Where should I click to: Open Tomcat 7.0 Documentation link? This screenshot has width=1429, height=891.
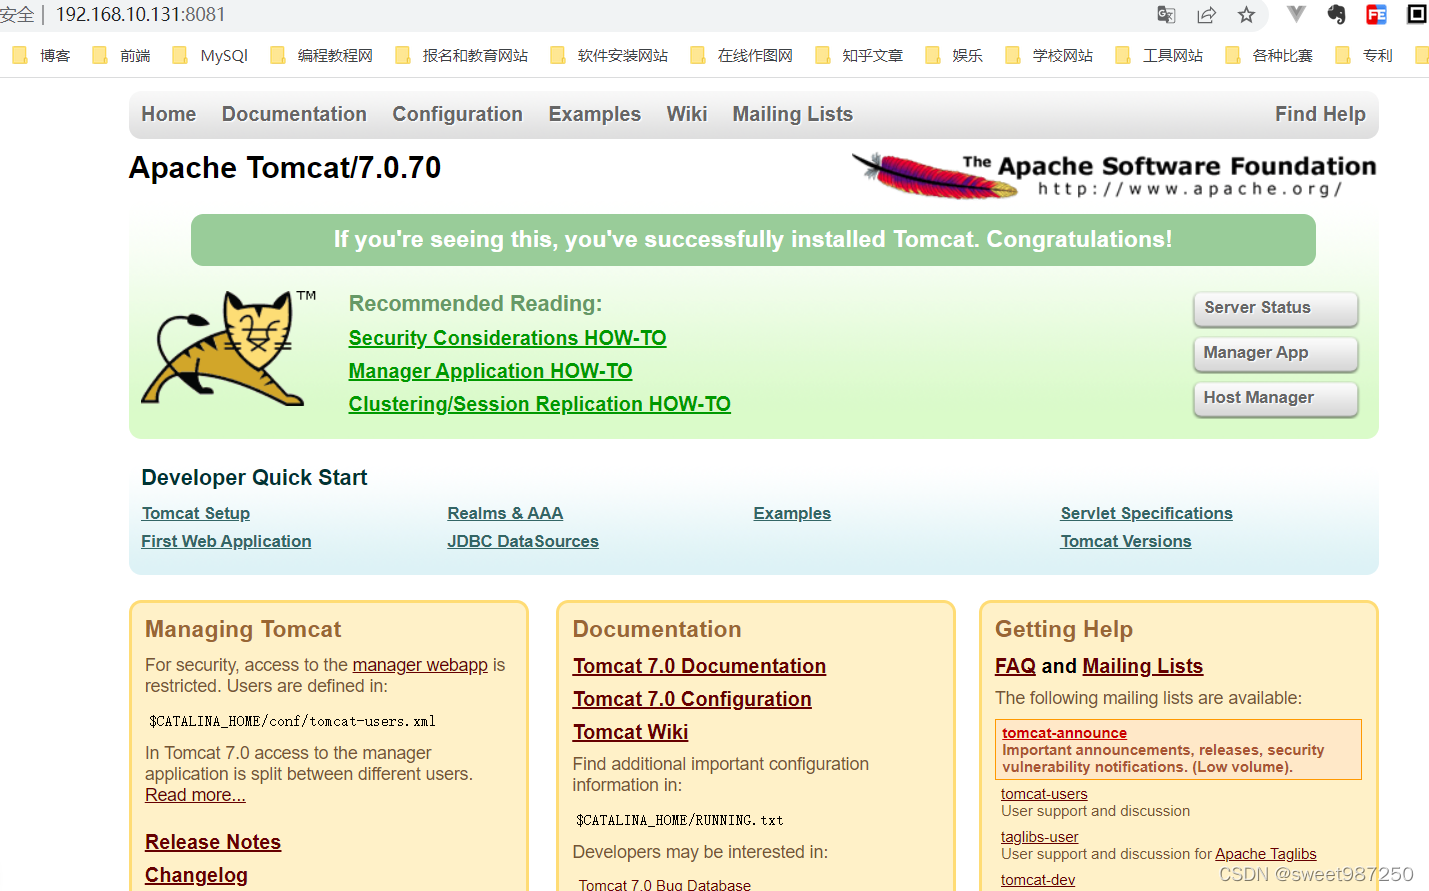[699, 666]
